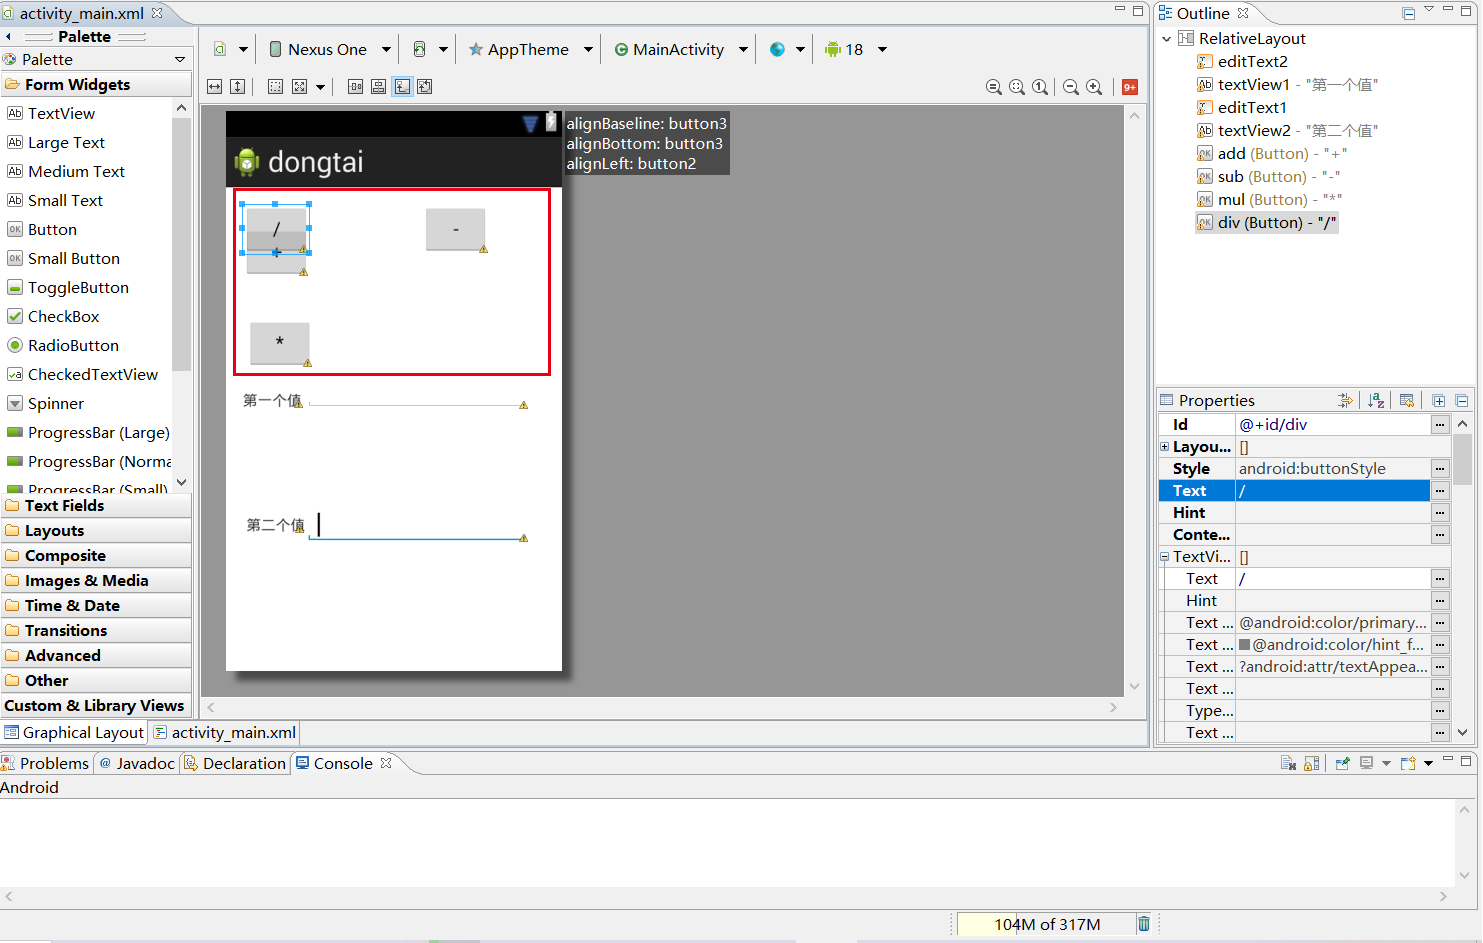The image size is (1483, 943).
Task: Select CheckedTextView widget in the palette
Action: 93,374
